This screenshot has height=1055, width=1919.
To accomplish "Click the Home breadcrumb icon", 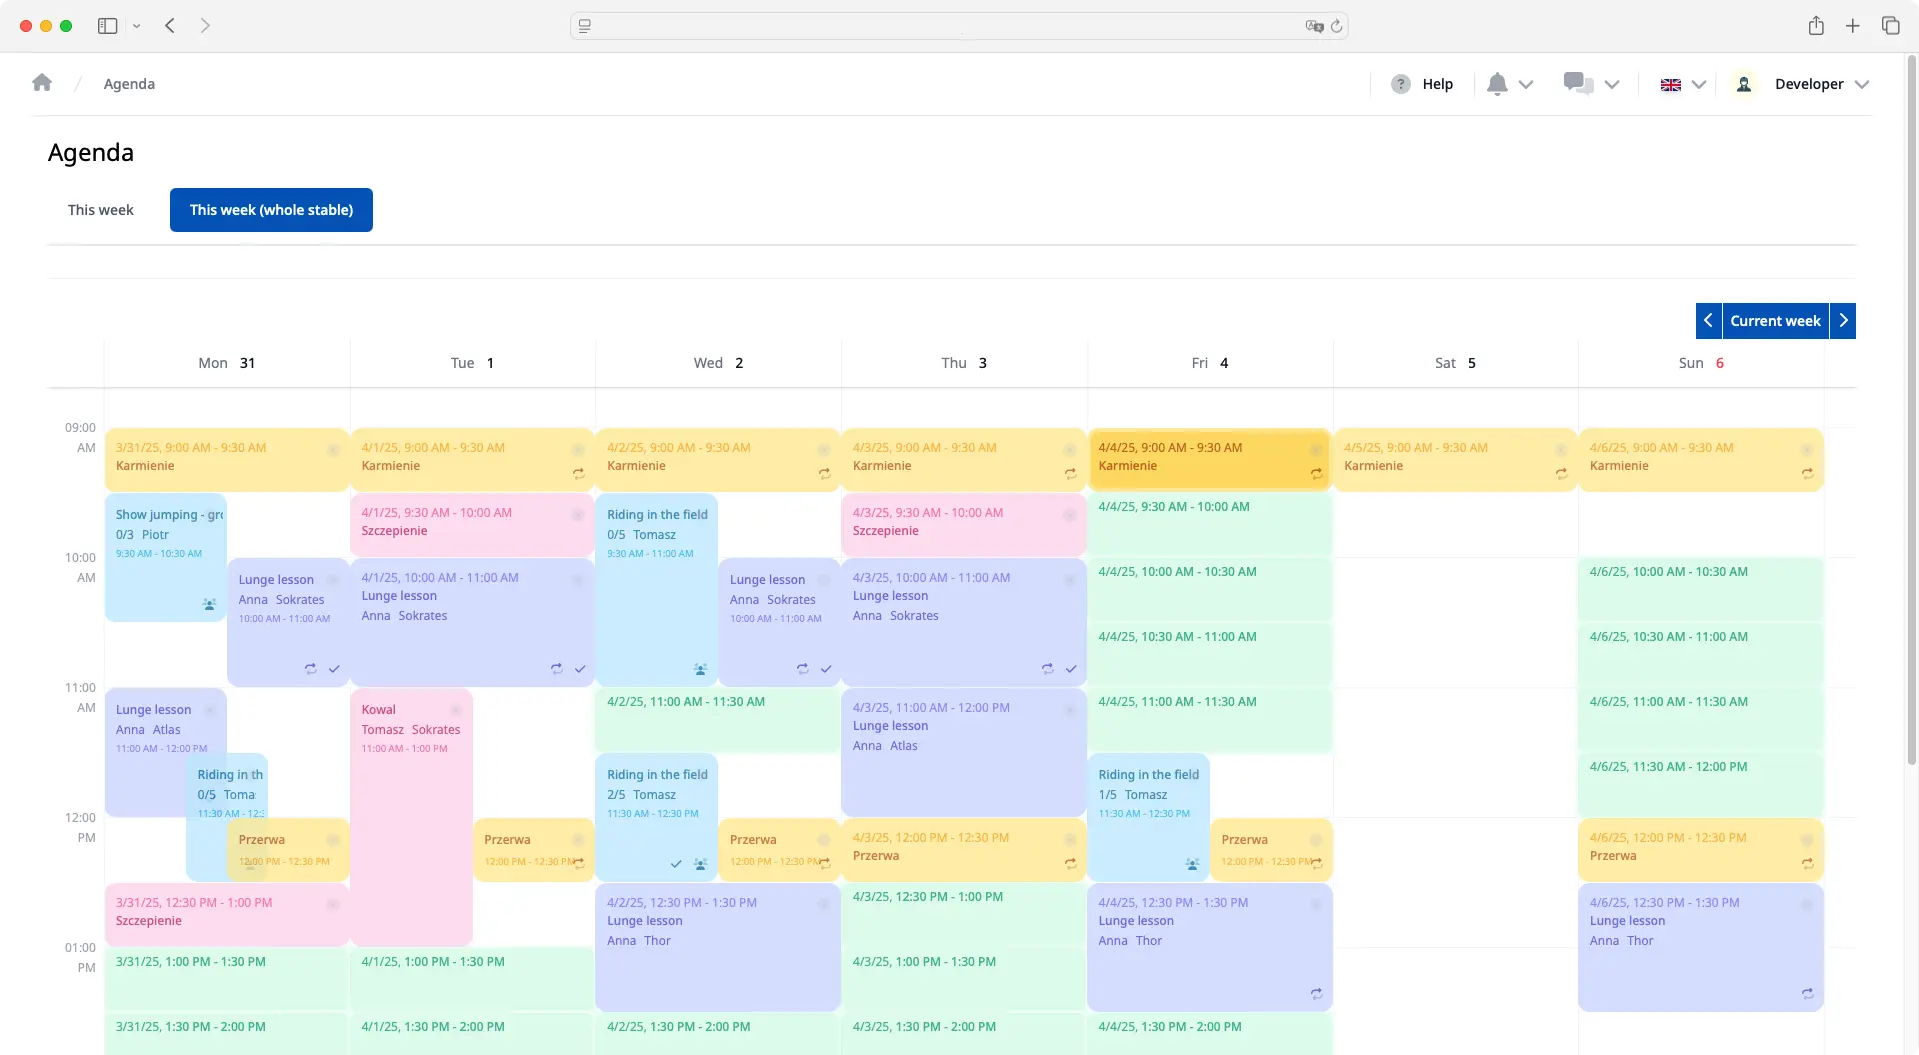I will [x=42, y=83].
